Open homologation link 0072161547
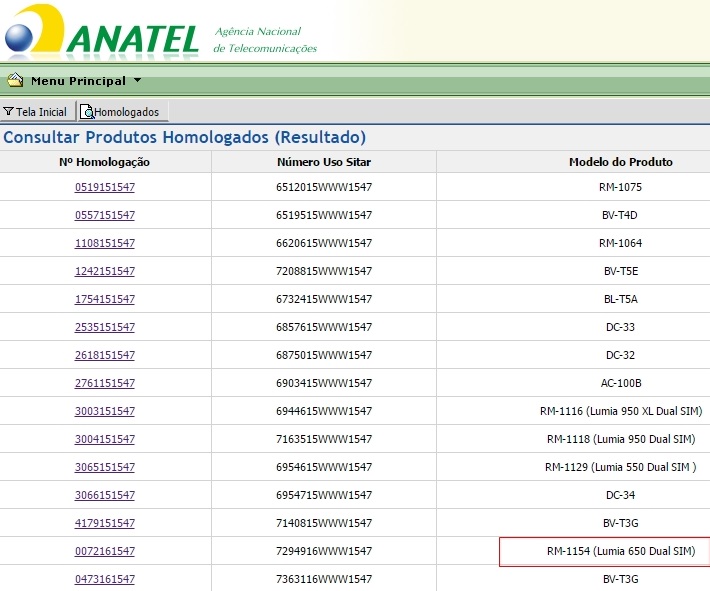710x591 pixels. pos(105,551)
